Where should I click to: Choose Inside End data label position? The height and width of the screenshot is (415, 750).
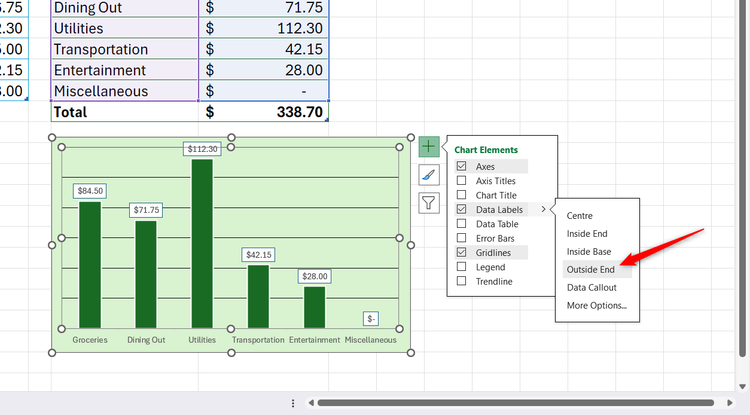click(x=587, y=234)
